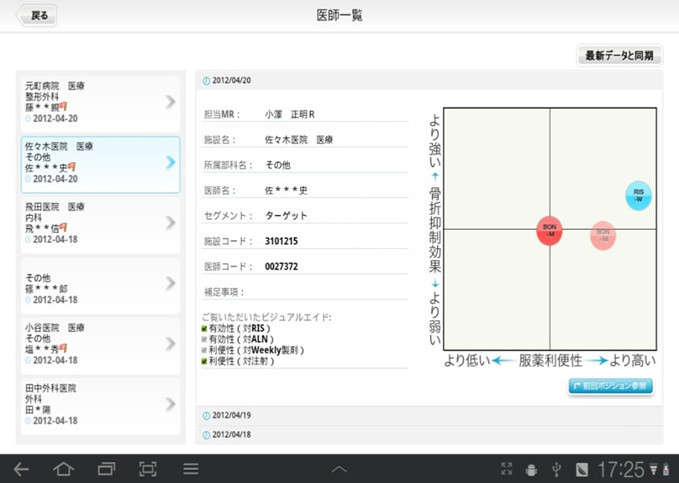Viewport: 679px width, 483px height.
Task: Tap Android home icon in navigation bar
Action: pyautogui.click(x=63, y=469)
